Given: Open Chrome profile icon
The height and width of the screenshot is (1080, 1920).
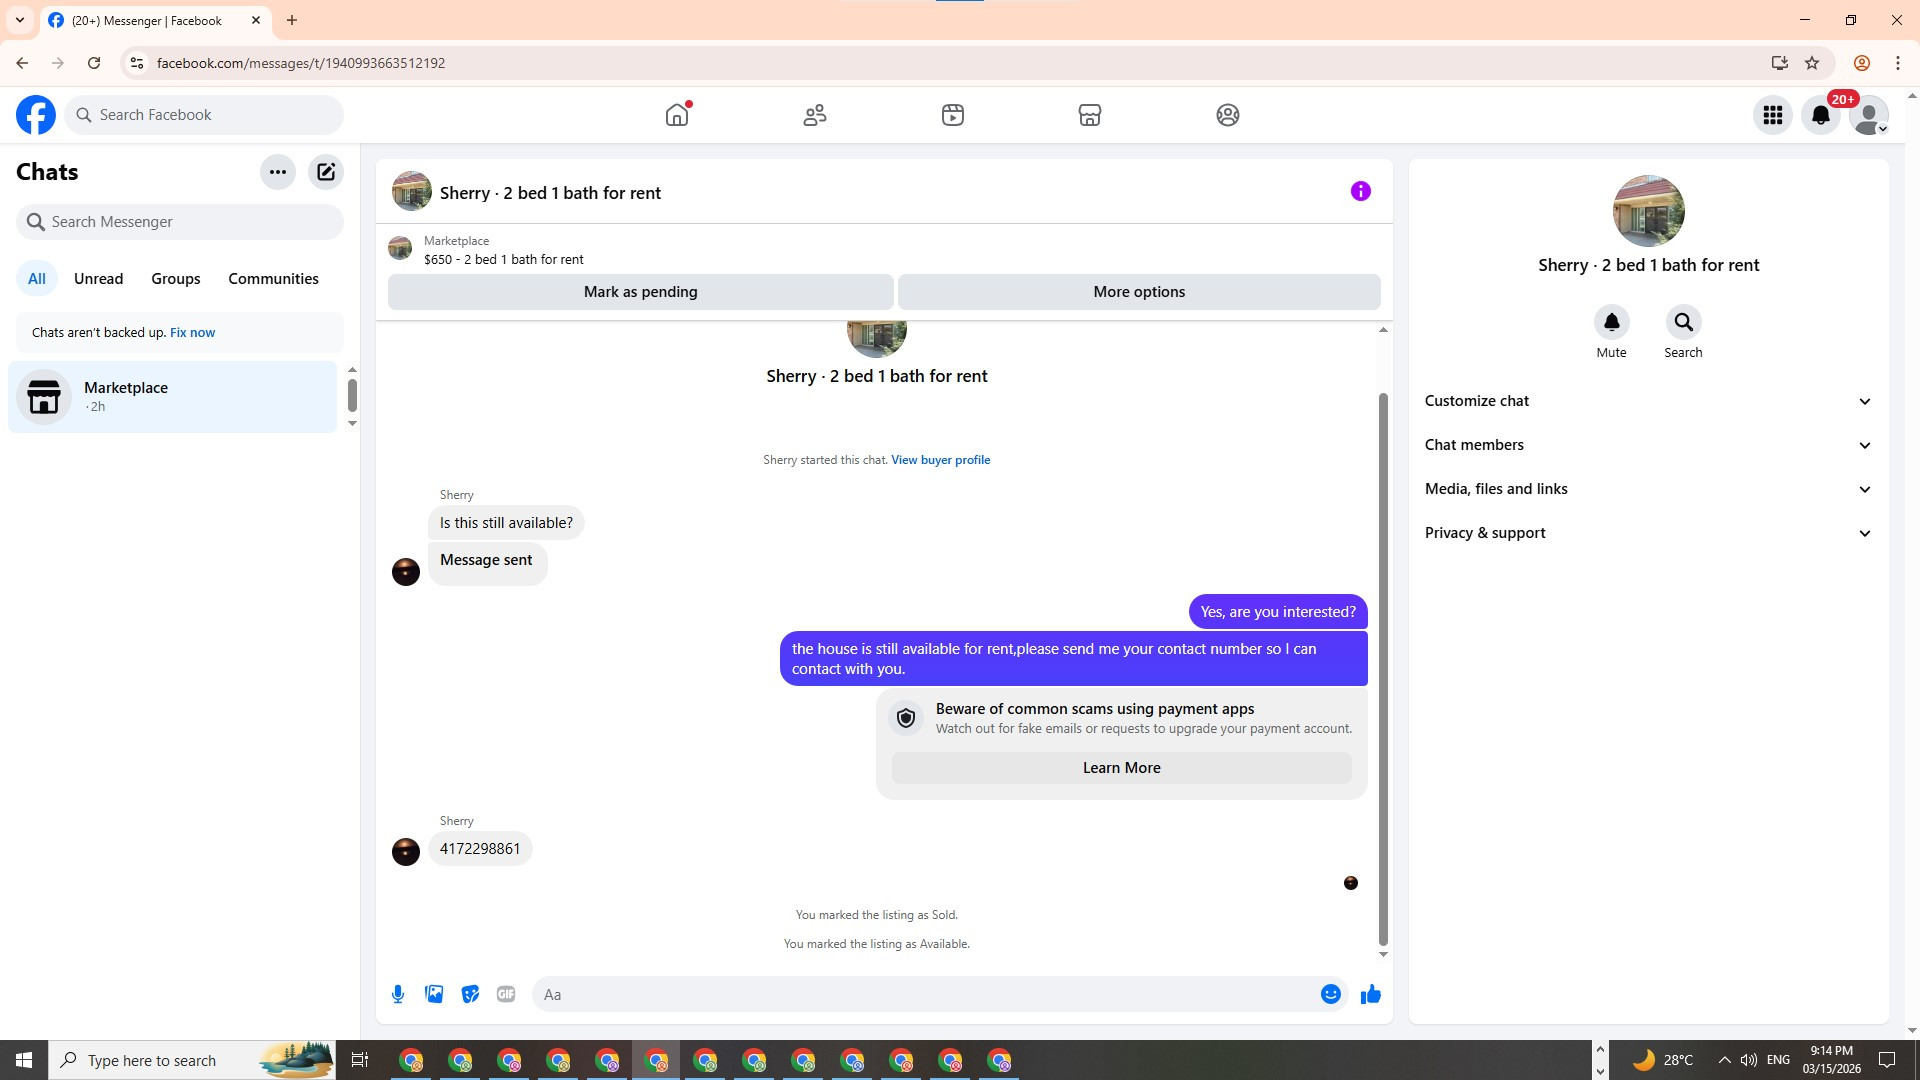Looking at the screenshot, I should (1862, 63).
